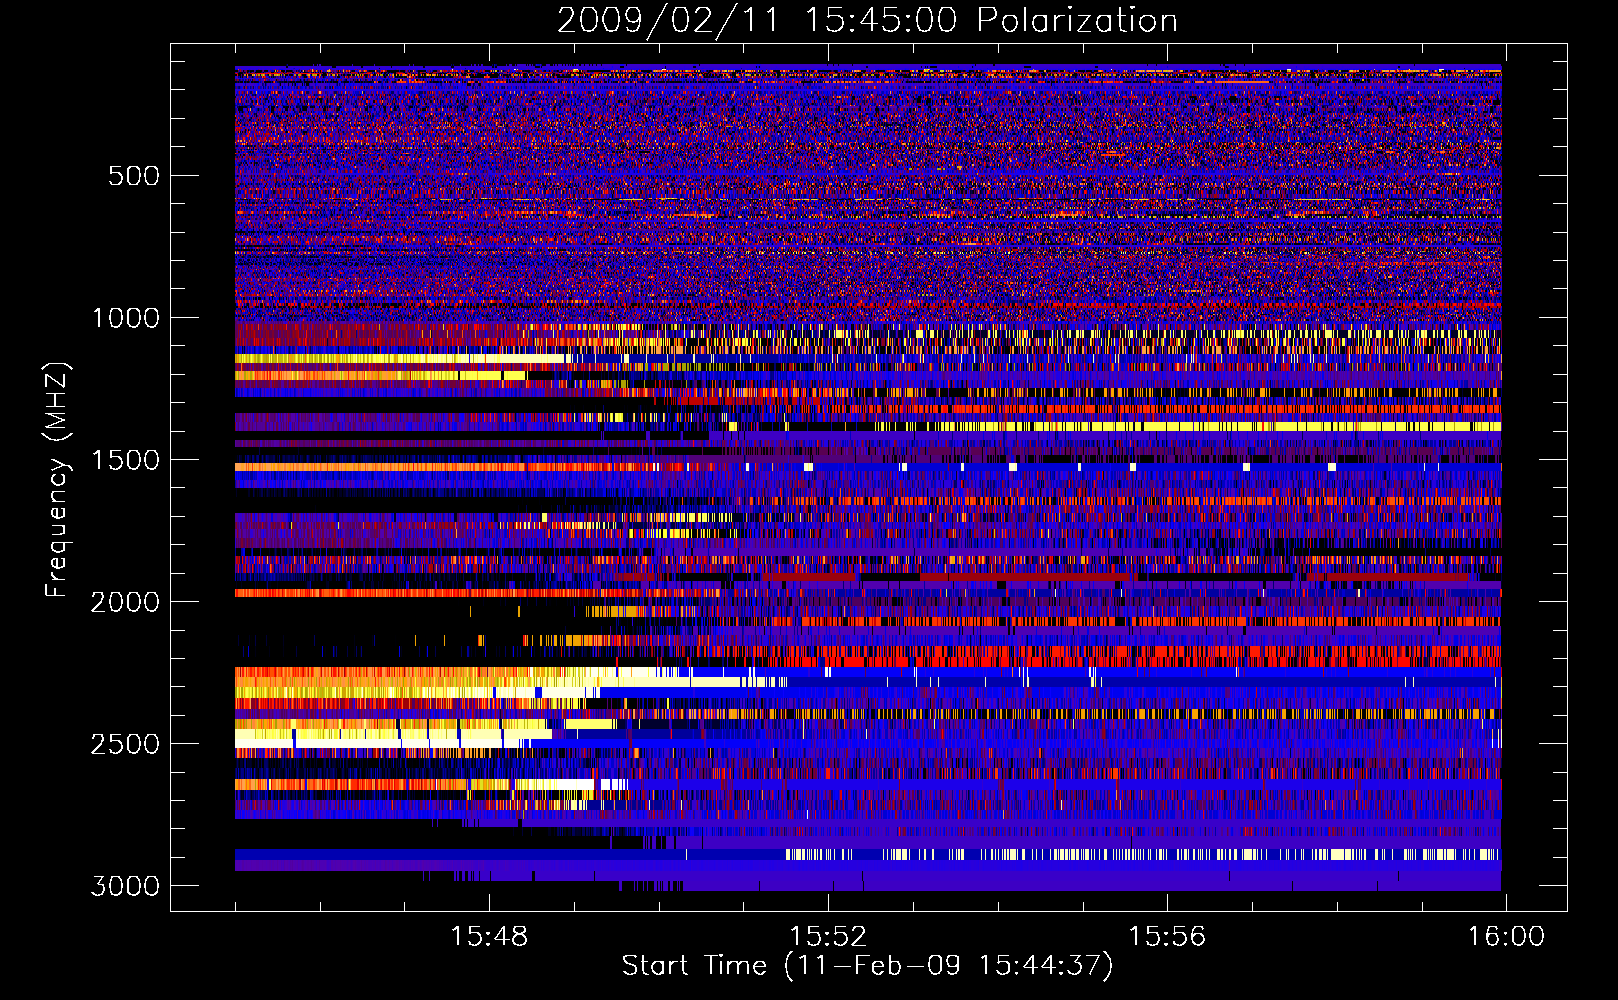Click the 'Frequency (MHZ)' axis label
Image resolution: width=1618 pixels, height=1000 pixels.
(x=57, y=480)
